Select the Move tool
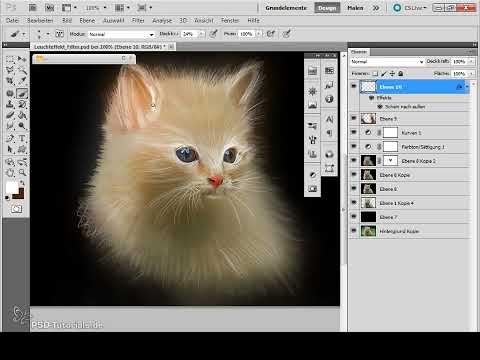 pyautogui.click(x=22, y=59)
